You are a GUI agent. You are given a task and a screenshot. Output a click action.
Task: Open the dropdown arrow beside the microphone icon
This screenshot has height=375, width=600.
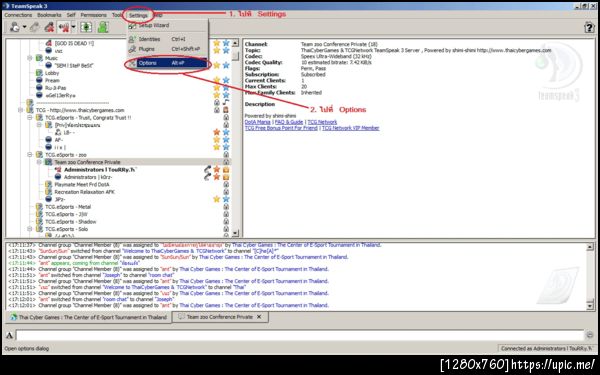[x=73, y=27]
